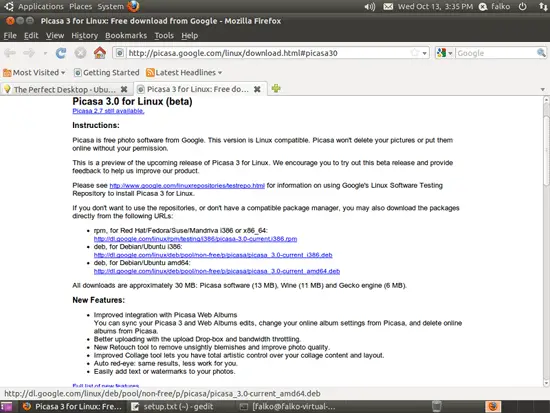Screen dimensions: 550x413
Task: Open the mail envelope indicator
Action: click(388, 6)
